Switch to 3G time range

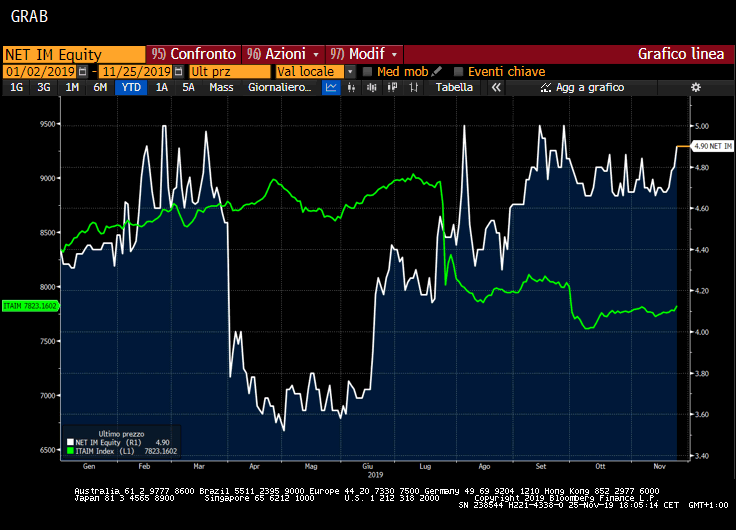coord(44,87)
